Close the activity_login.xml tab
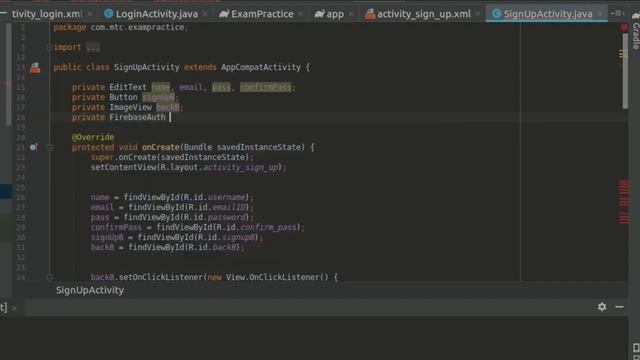 tap(90, 14)
